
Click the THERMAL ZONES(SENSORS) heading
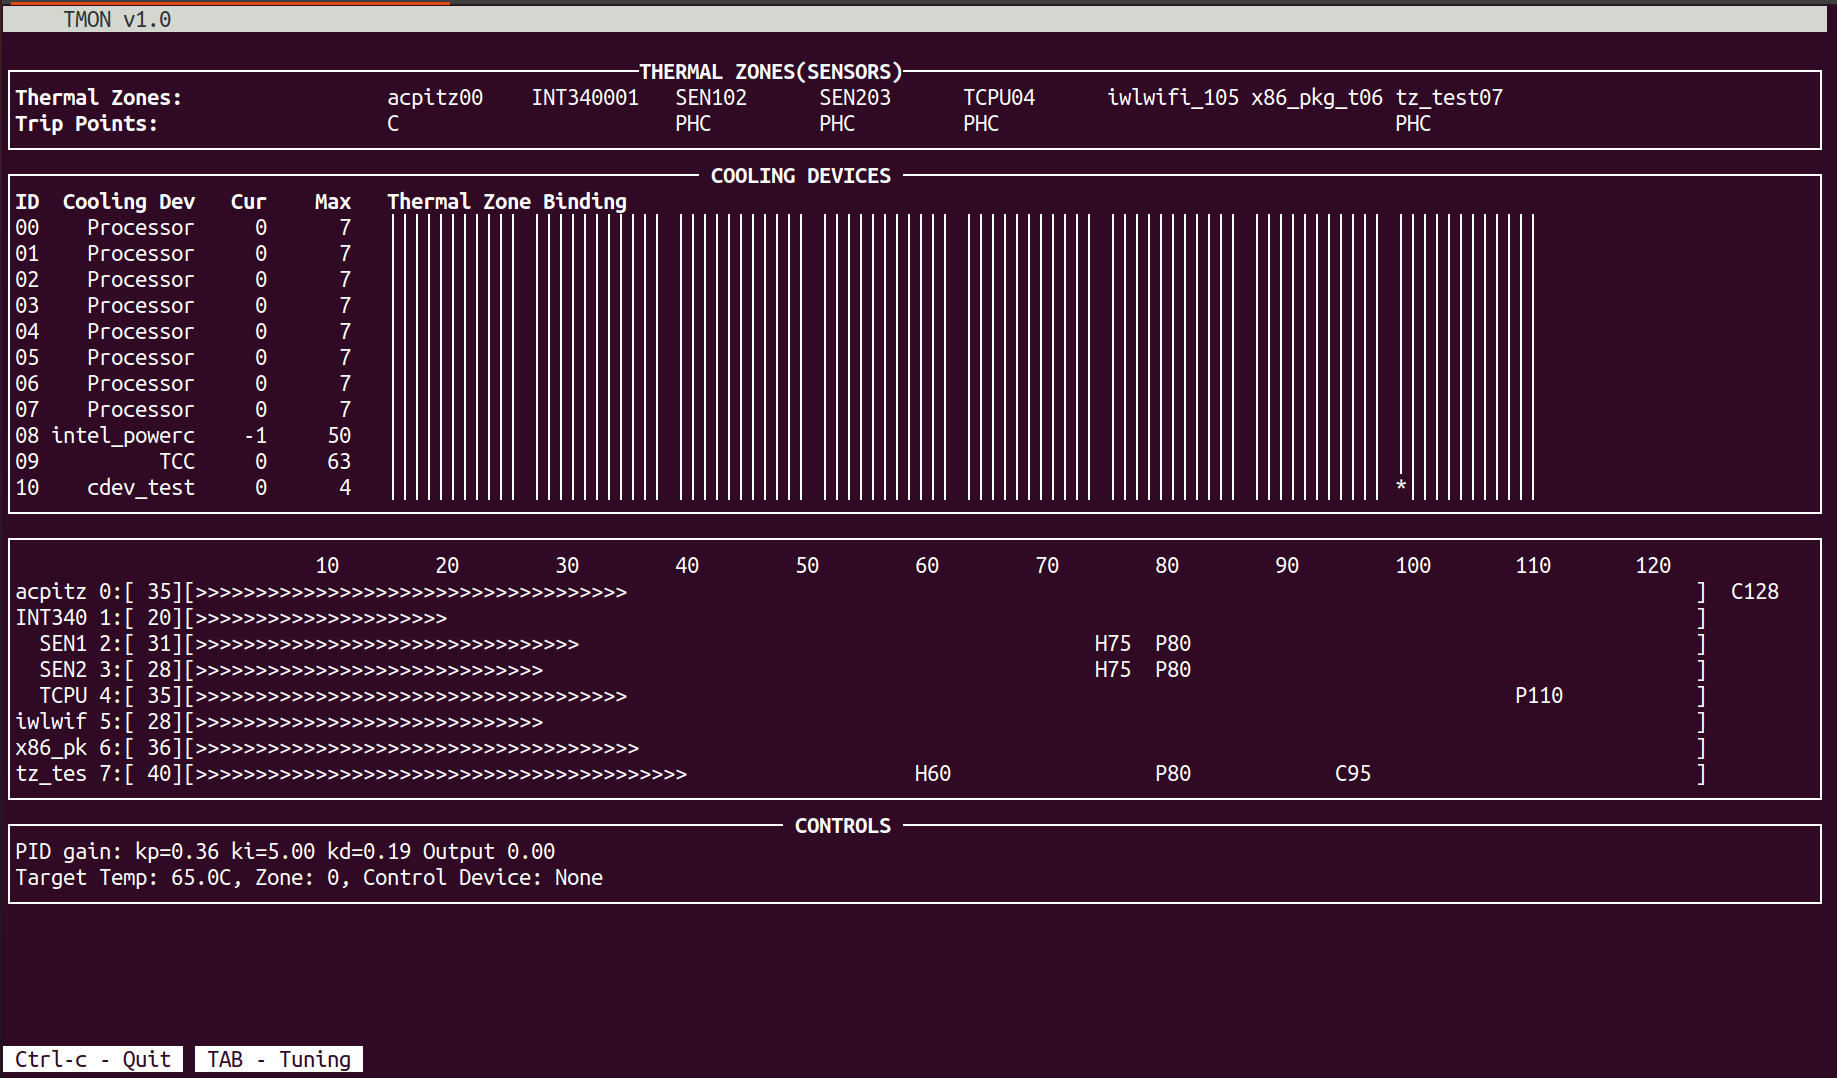coord(771,72)
